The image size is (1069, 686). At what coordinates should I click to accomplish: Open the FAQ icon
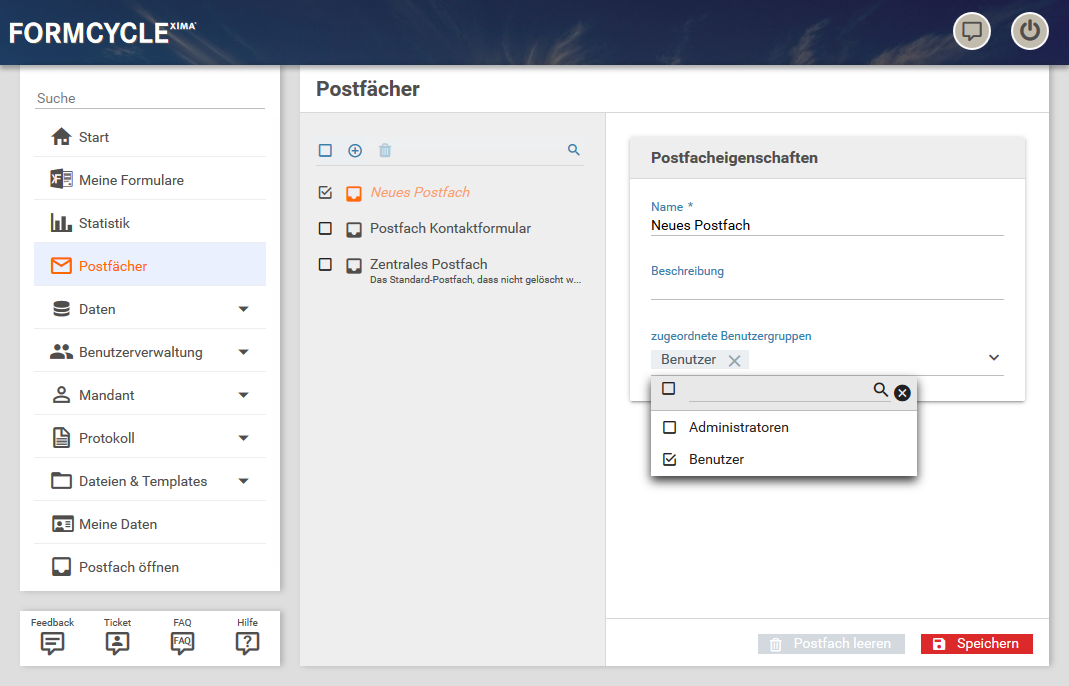click(x=182, y=643)
